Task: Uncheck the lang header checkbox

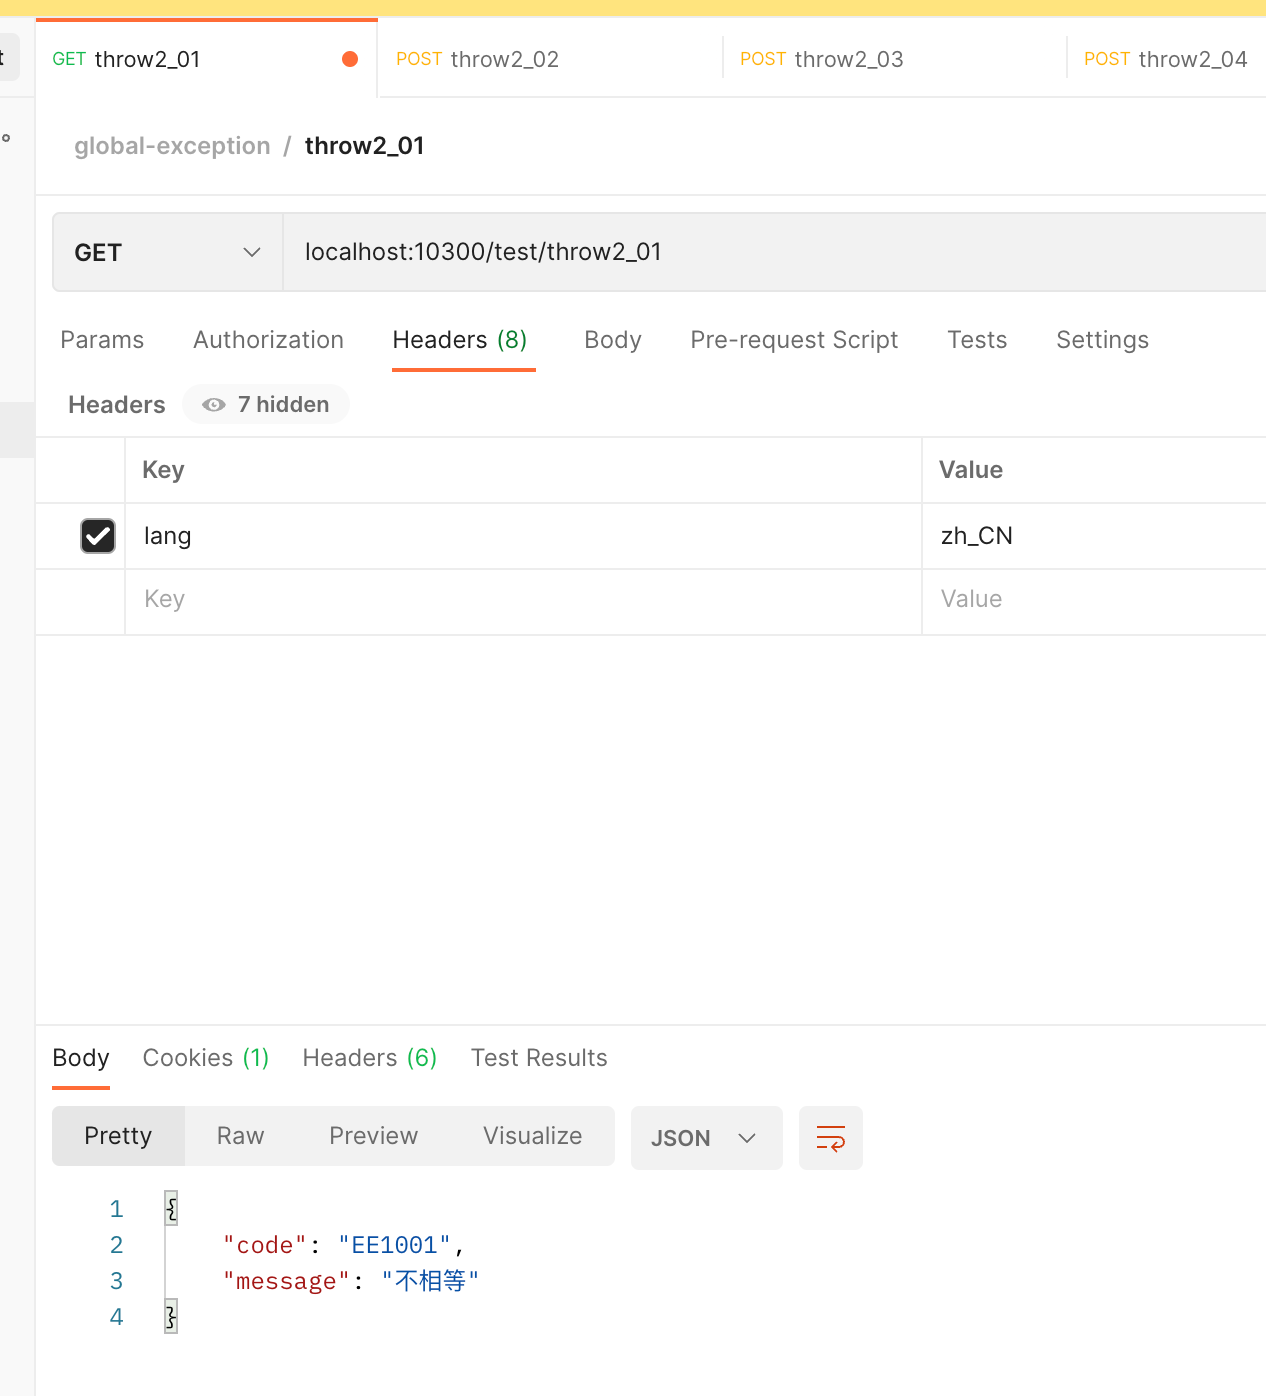Action: point(98,536)
